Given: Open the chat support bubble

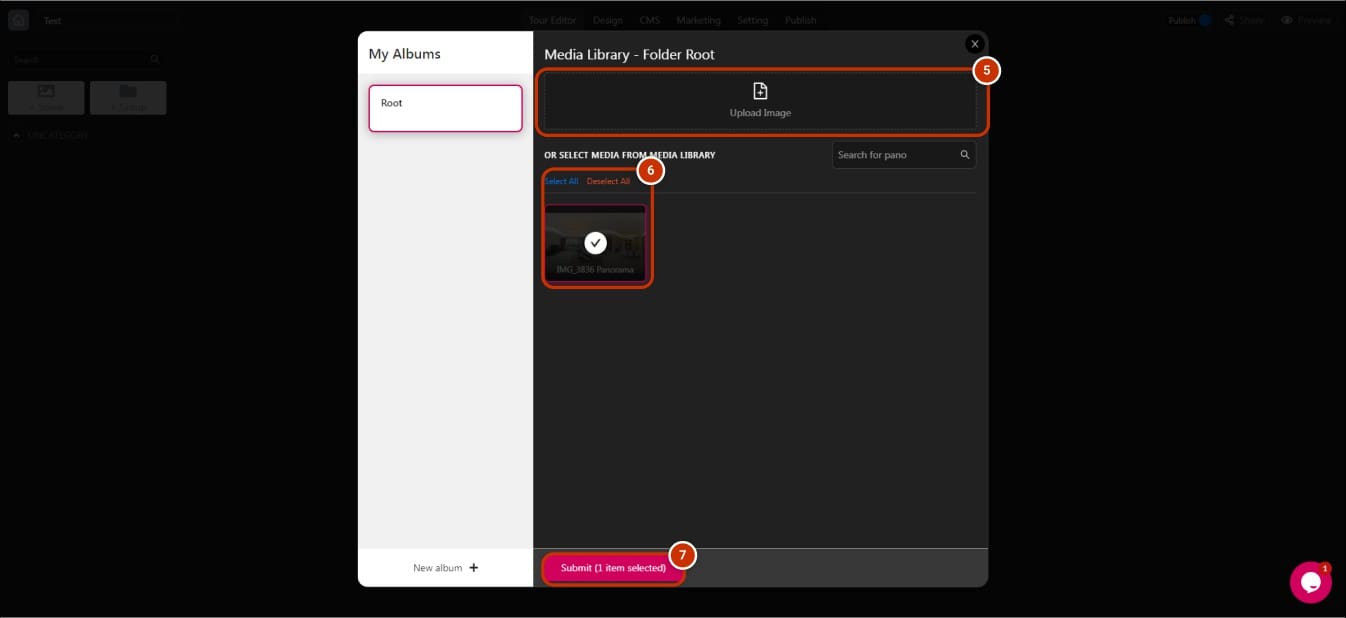Looking at the screenshot, I should pyautogui.click(x=1310, y=582).
